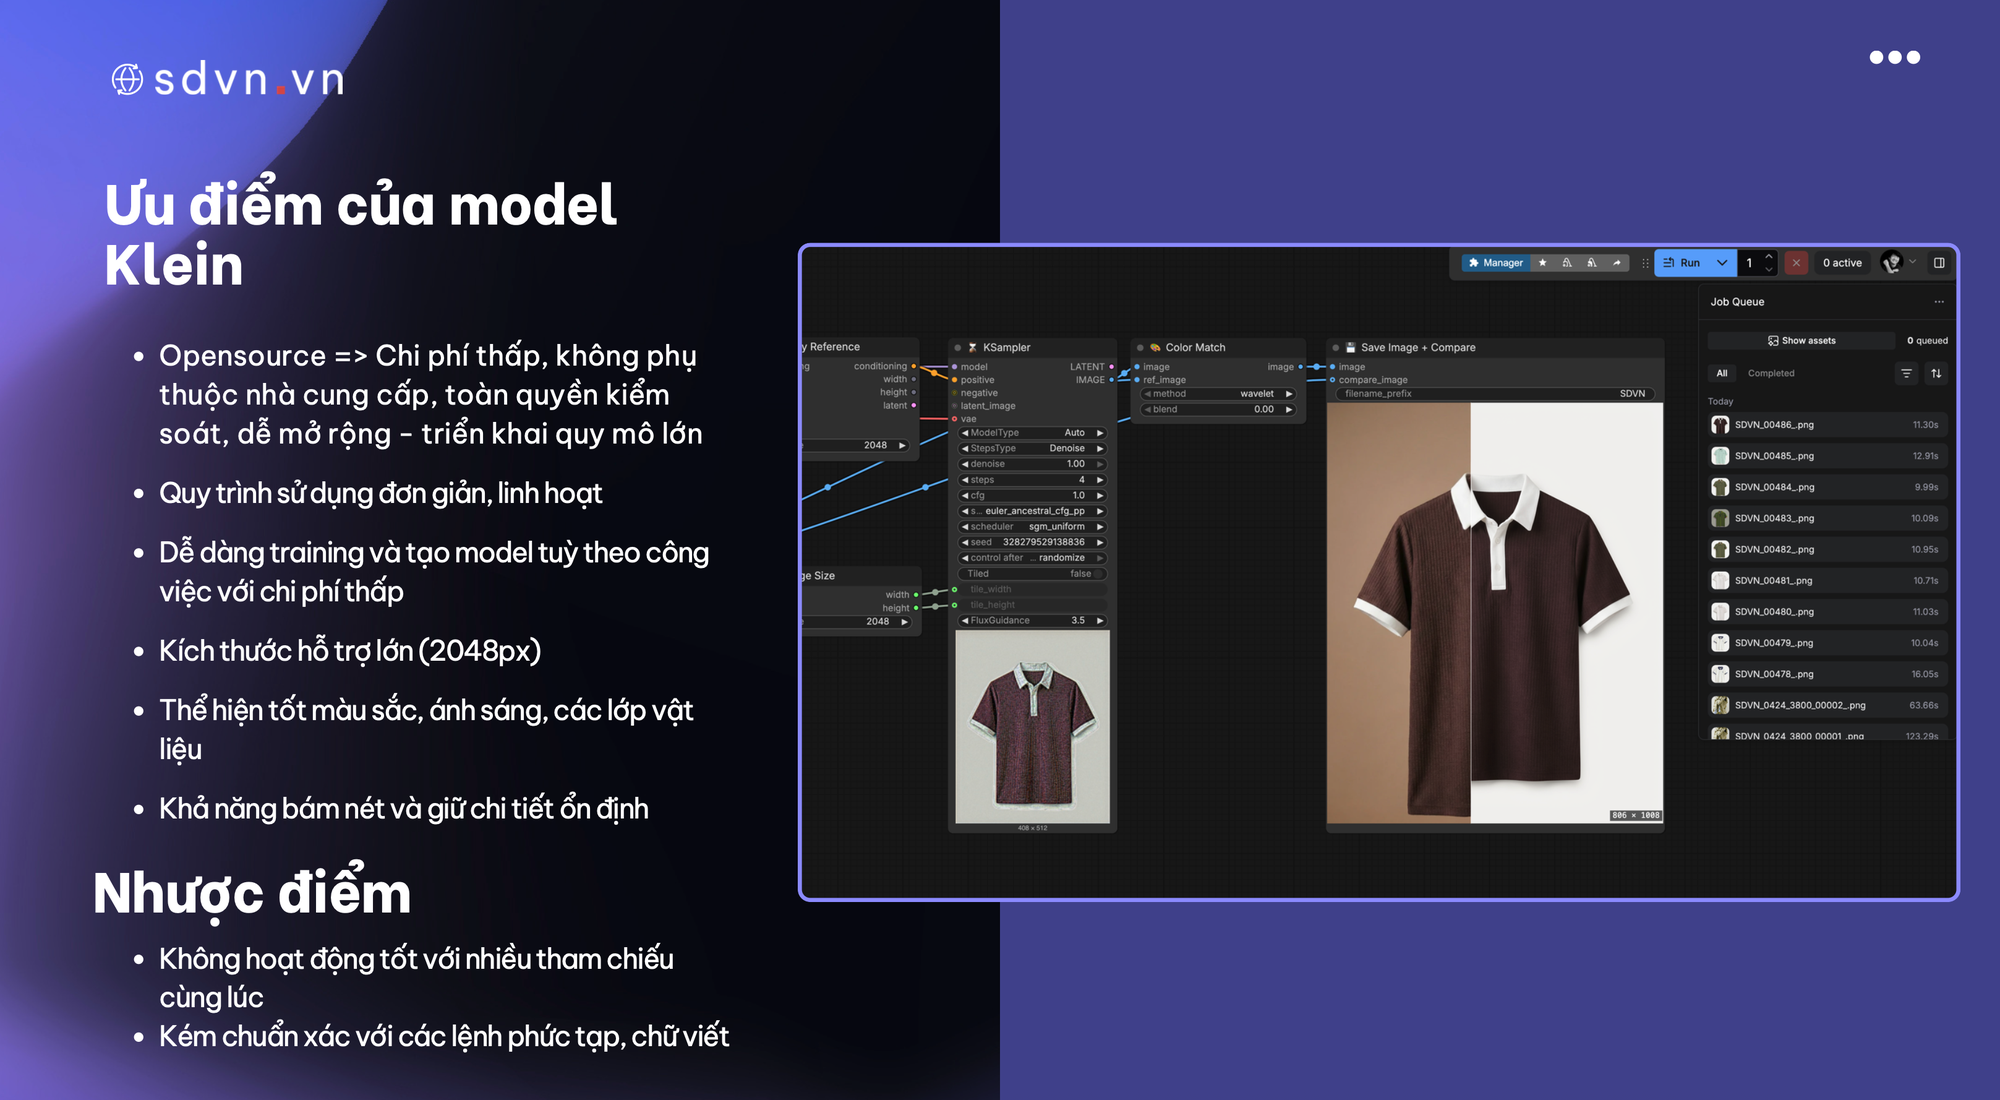Viewport: 2000px width, 1100px height.
Task: Increment steps with its right arrow
Action: (x=1100, y=480)
